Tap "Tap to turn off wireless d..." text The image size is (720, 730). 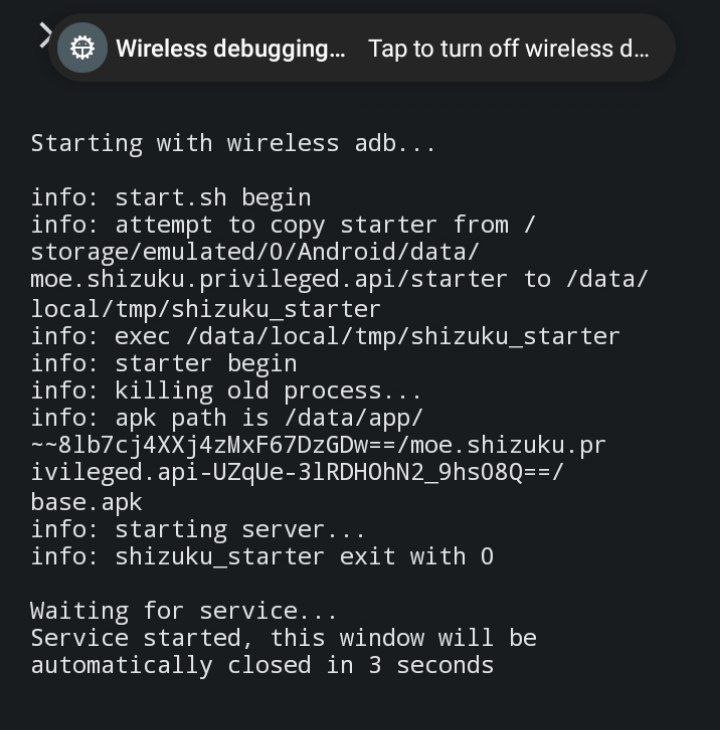pos(509,48)
